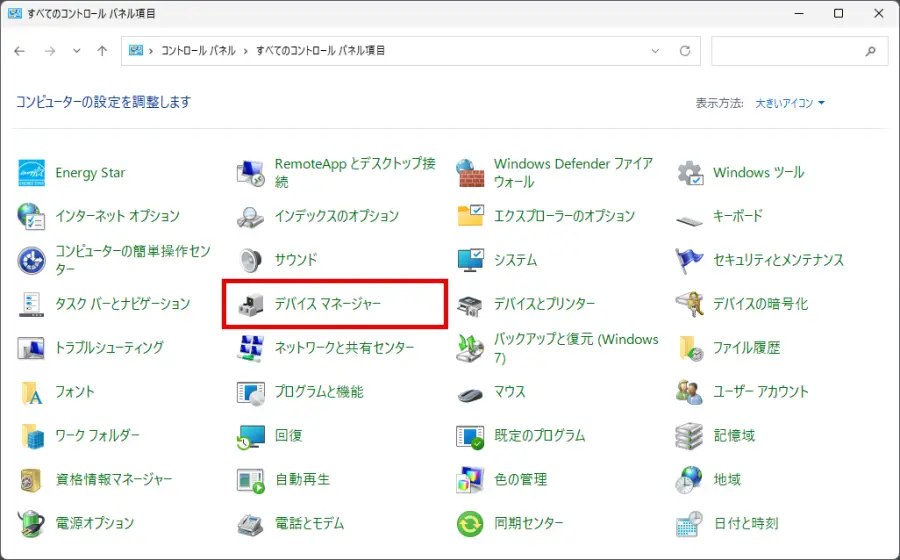900x560 pixels.
Task: Open the 日付と時刻 link text
Action: tap(746, 523)
